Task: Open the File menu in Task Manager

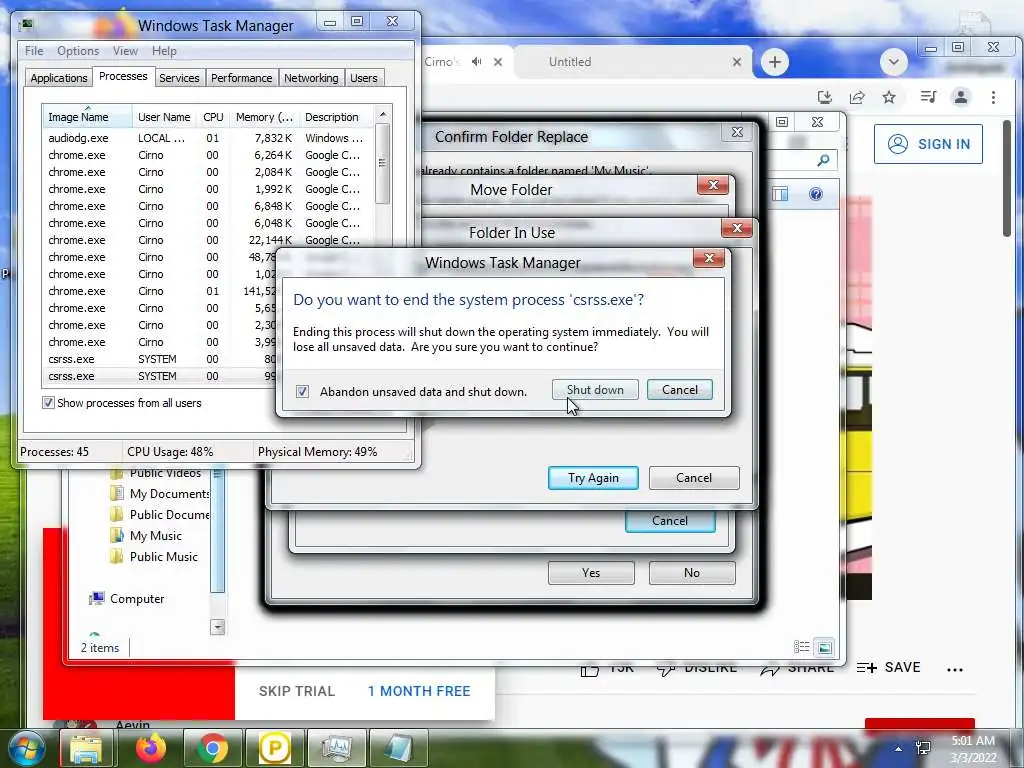Action: point(34,51)
